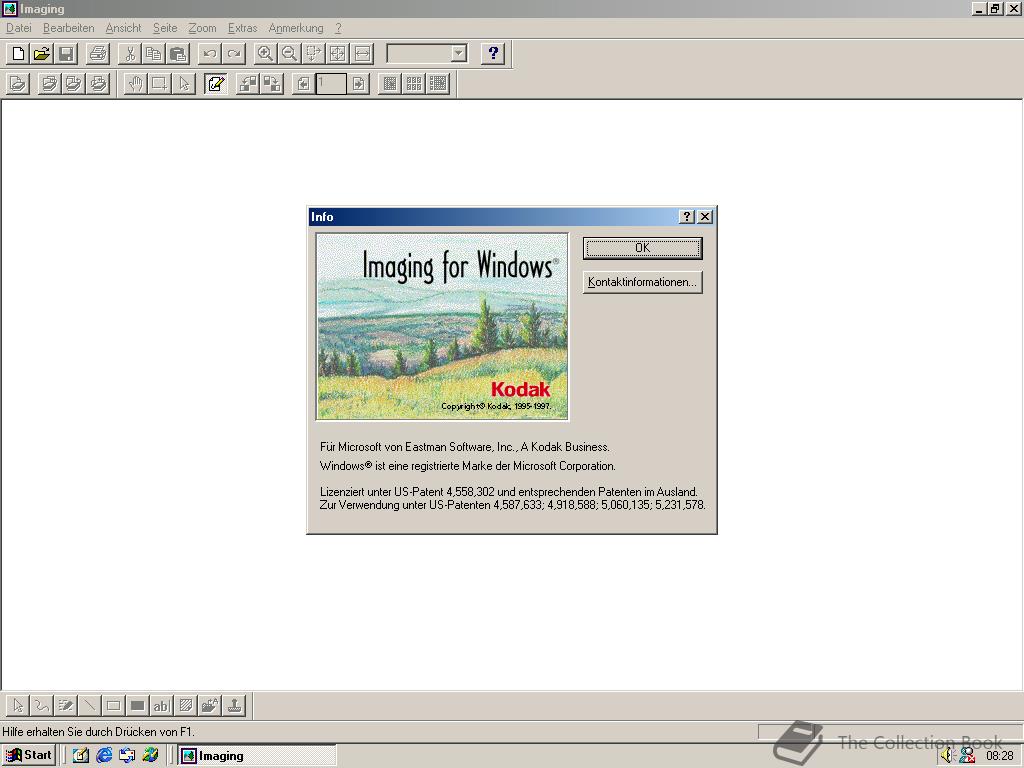Apply Best Fit zoom
Screen dimensions: 1024x768
[x=338, y=54]
